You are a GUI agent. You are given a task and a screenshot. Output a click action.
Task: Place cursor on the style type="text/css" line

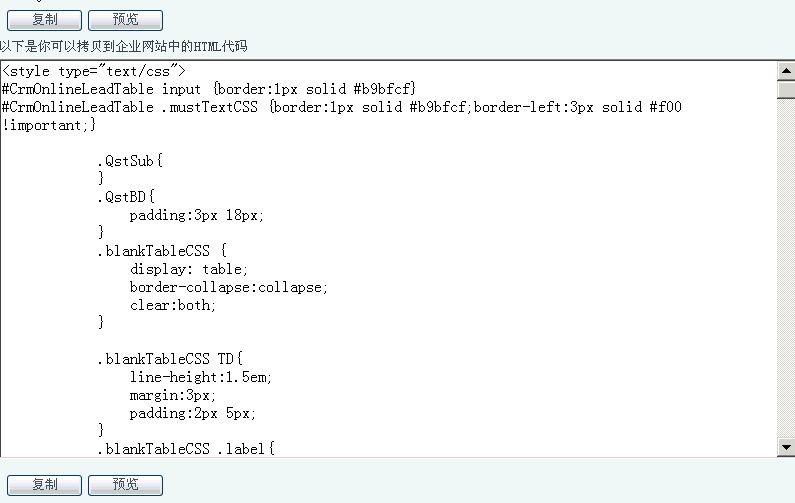(x=94, y=71)
